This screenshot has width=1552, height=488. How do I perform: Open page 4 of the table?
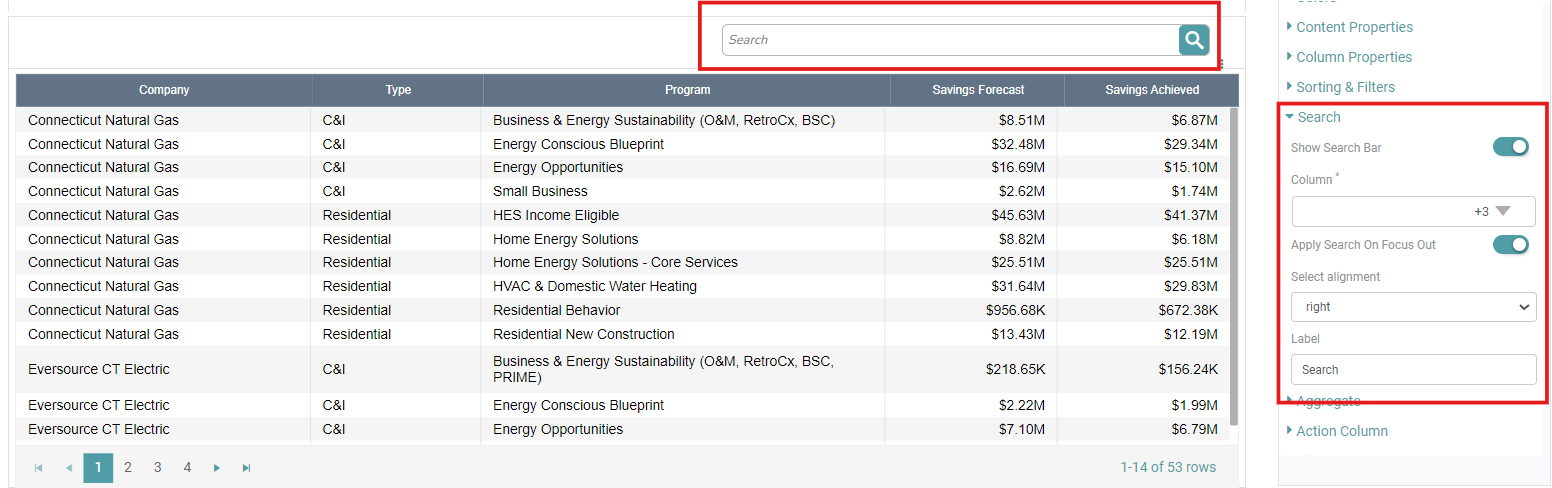[187, 467]
